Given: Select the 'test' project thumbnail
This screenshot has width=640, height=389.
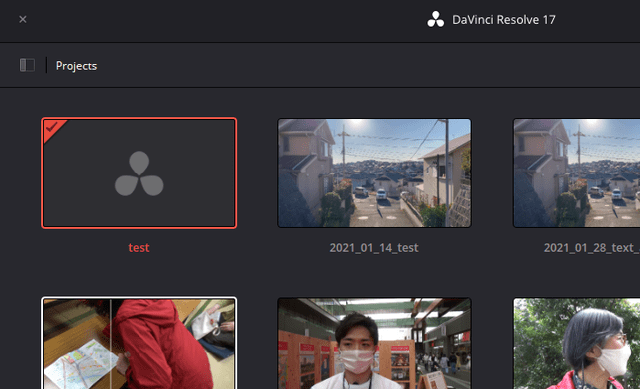Looking at the screenshot, I should click(x=139, y=173).
